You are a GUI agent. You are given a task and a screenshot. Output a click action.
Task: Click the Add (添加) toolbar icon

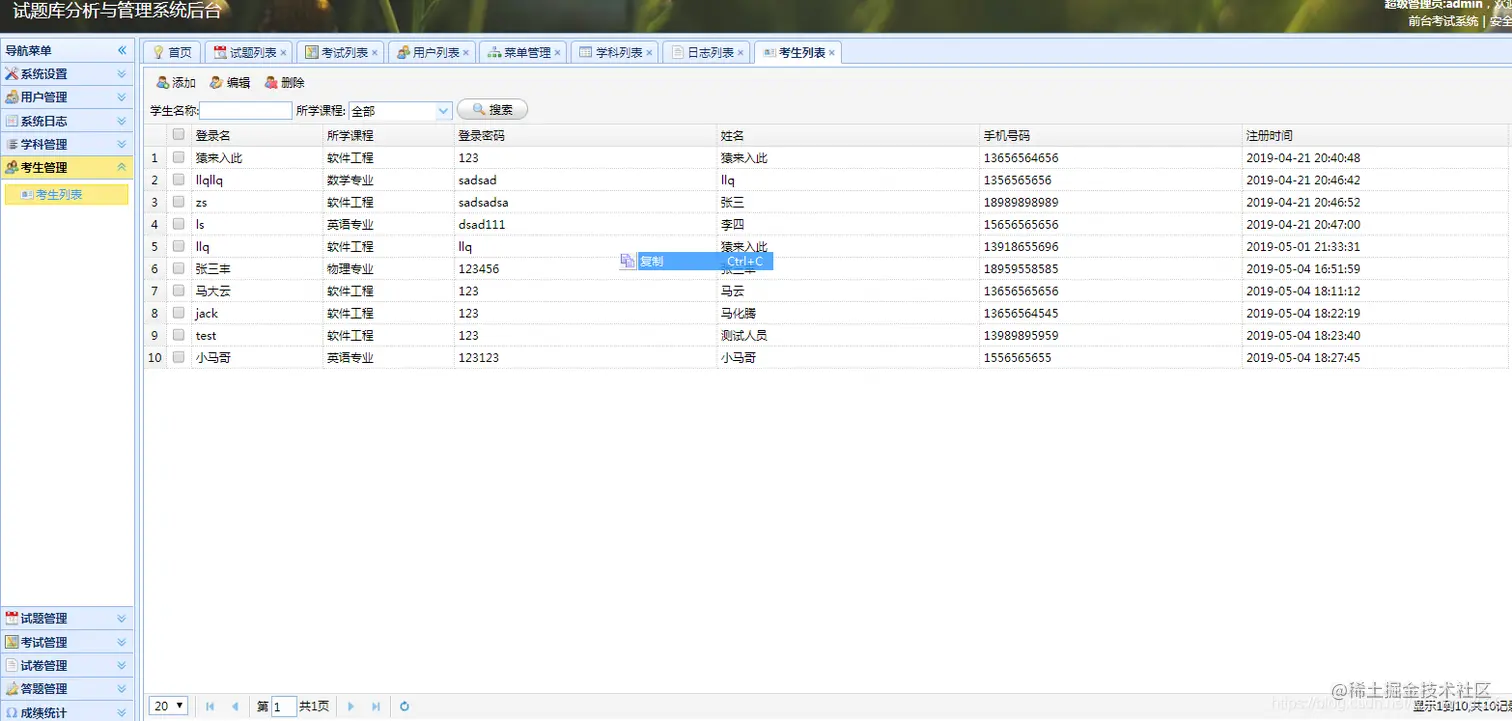click(162, 83)
